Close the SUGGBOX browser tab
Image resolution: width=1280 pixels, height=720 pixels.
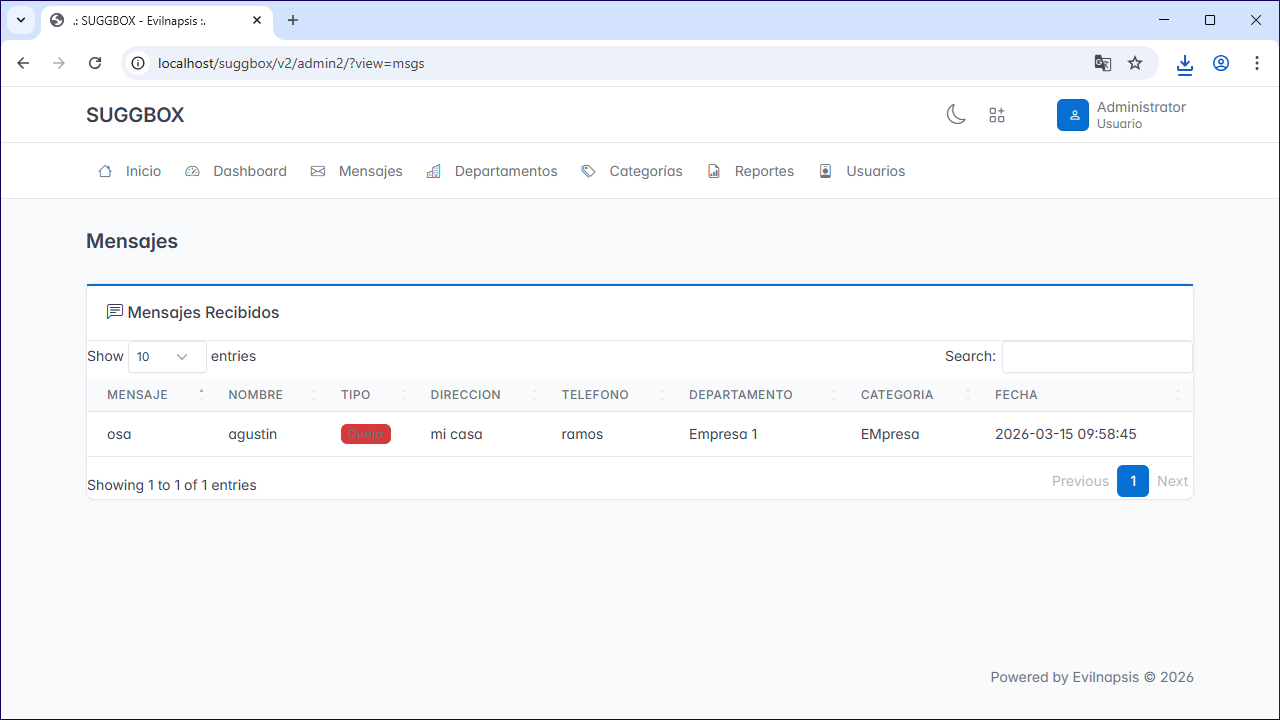click(x=257, y=20)
